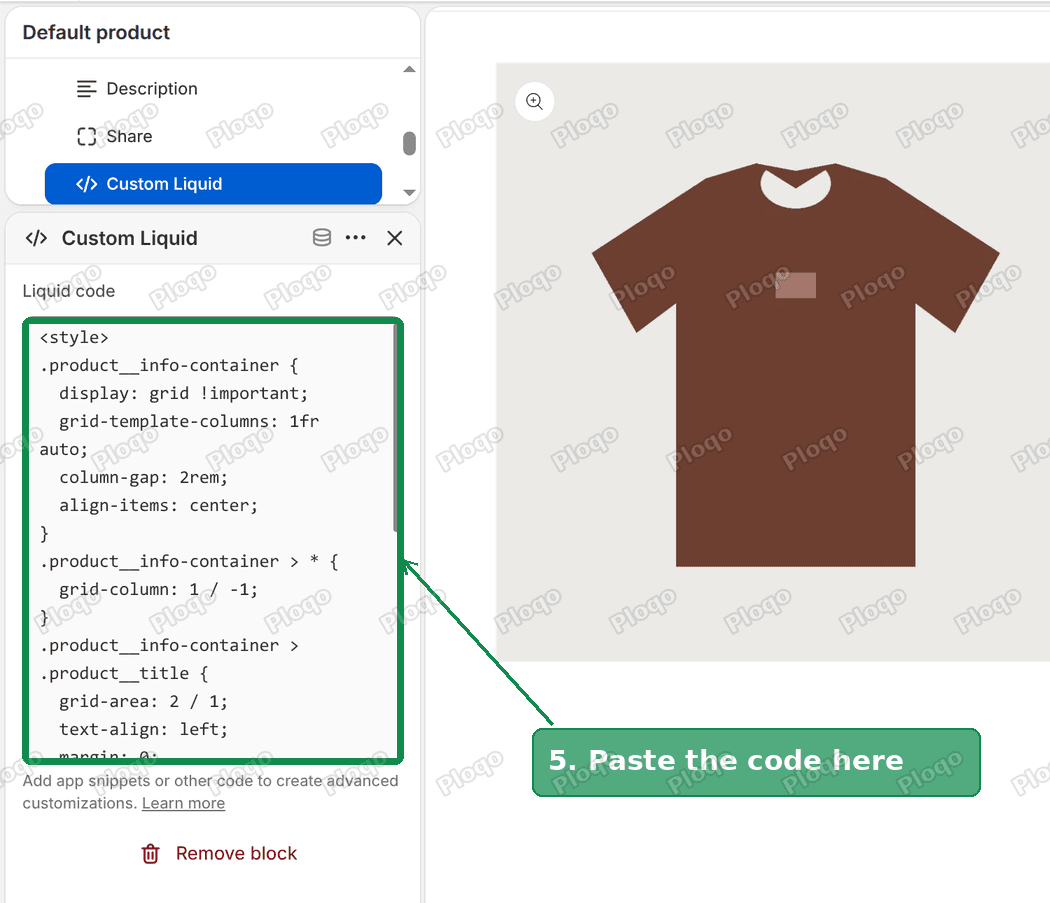Click the block list scrollbar thumb
Screen dimensions: 1050x903
[409, 143]
